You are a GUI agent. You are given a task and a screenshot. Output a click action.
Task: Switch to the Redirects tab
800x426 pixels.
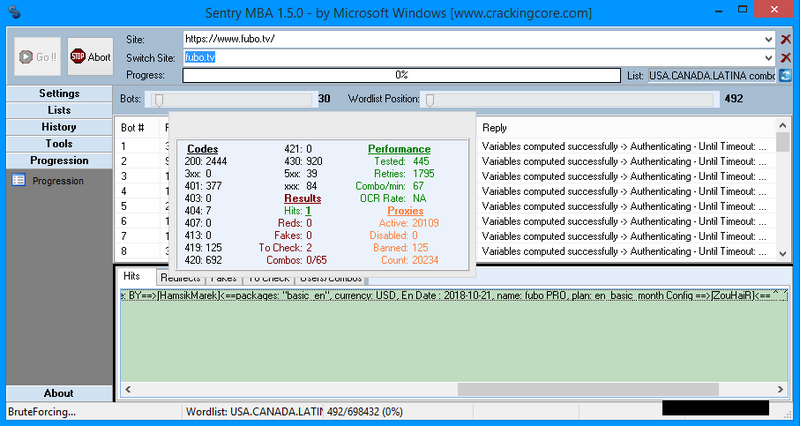[x=180, y=278]
